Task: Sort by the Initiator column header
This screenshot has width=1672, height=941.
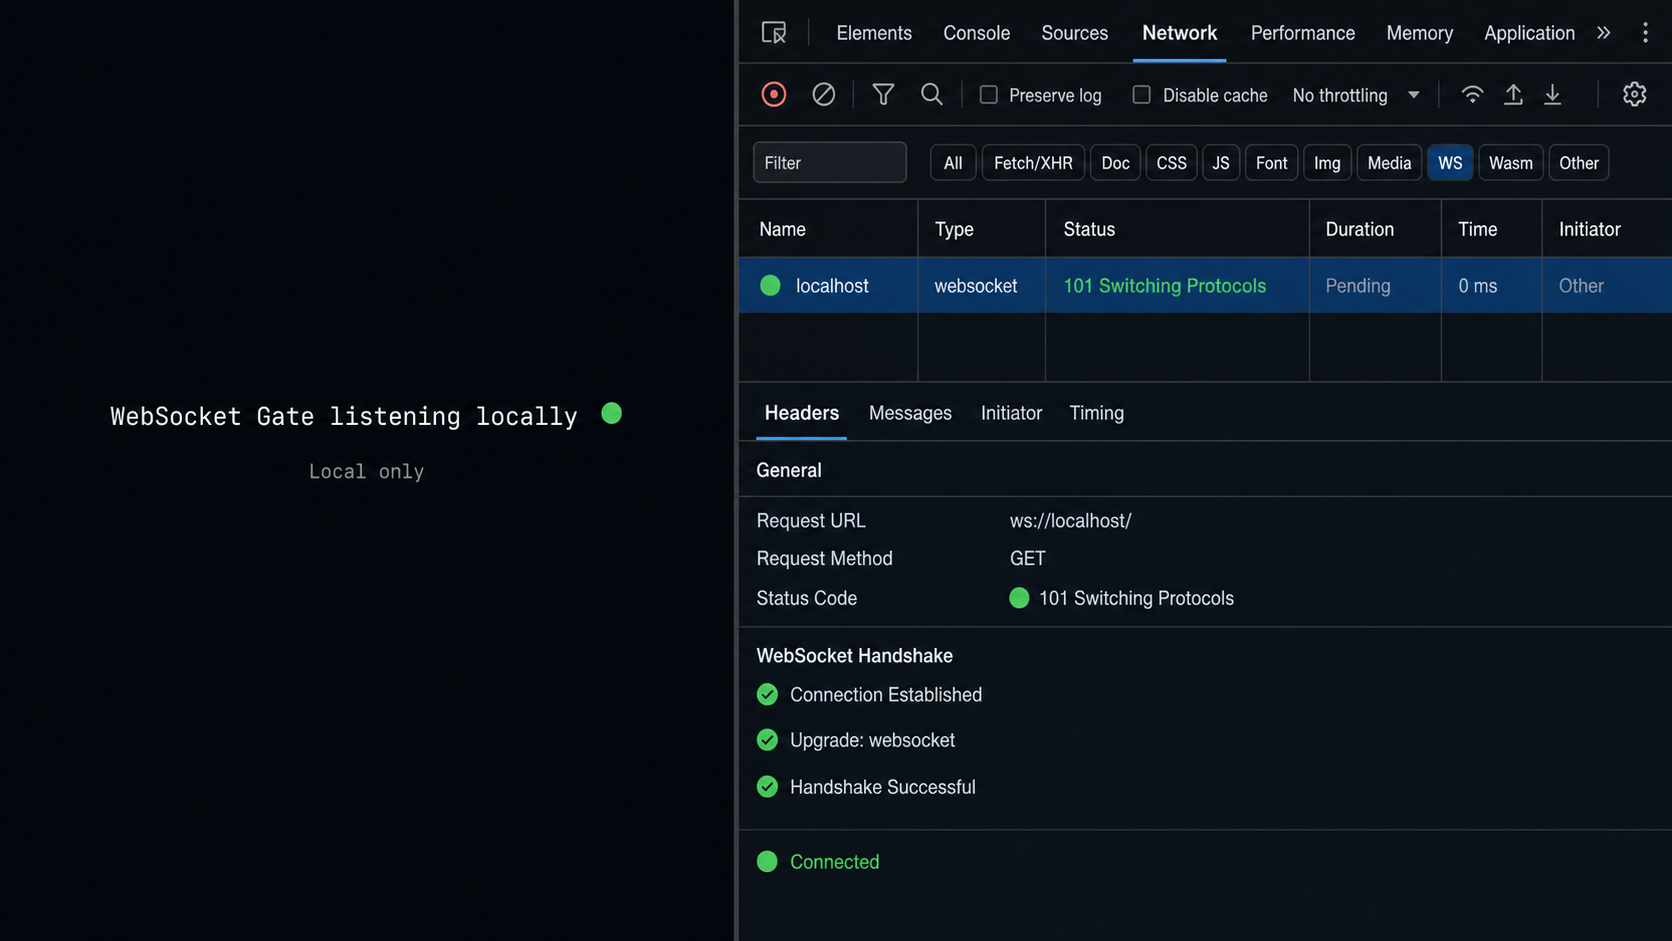Action: 1607,229
